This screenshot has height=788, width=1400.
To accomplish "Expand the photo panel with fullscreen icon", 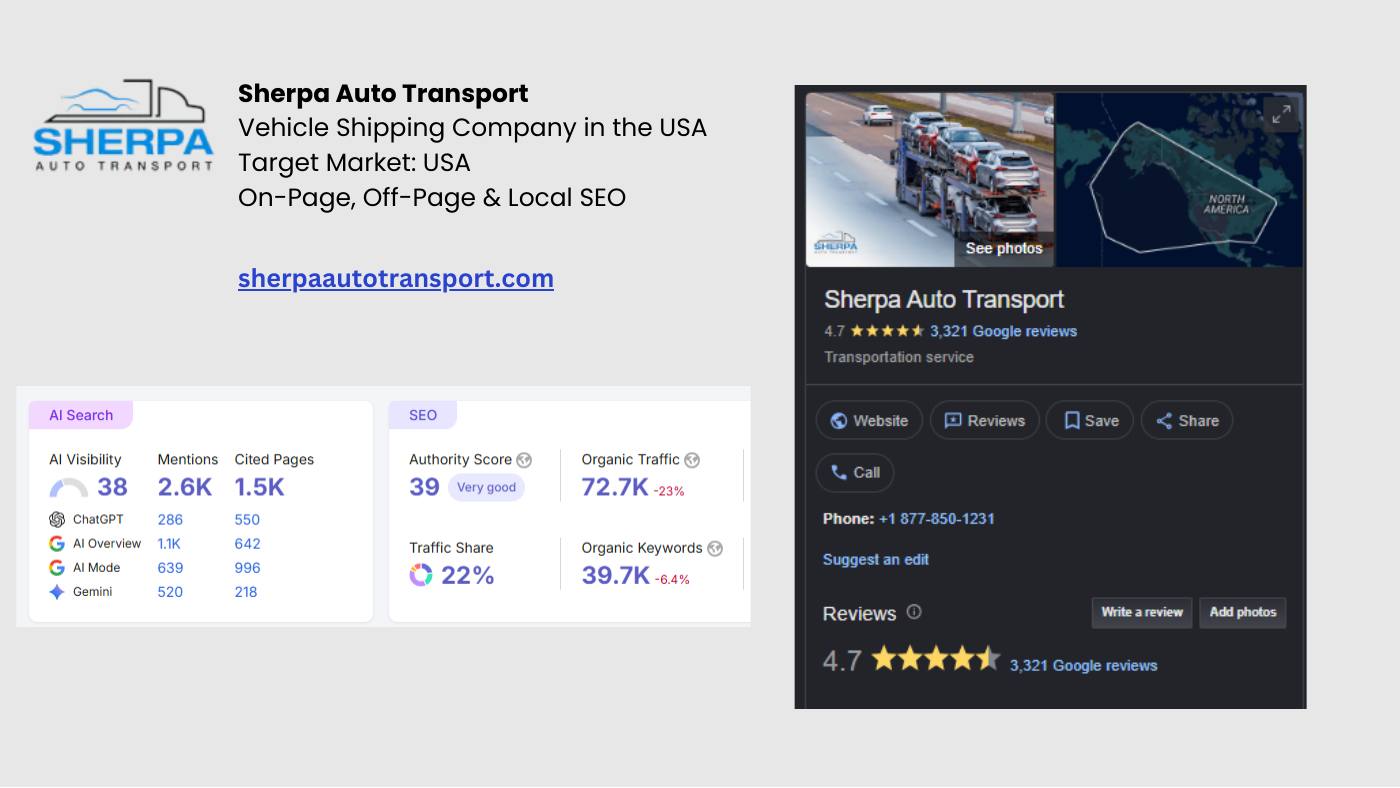I will [x=1281, y=114].
